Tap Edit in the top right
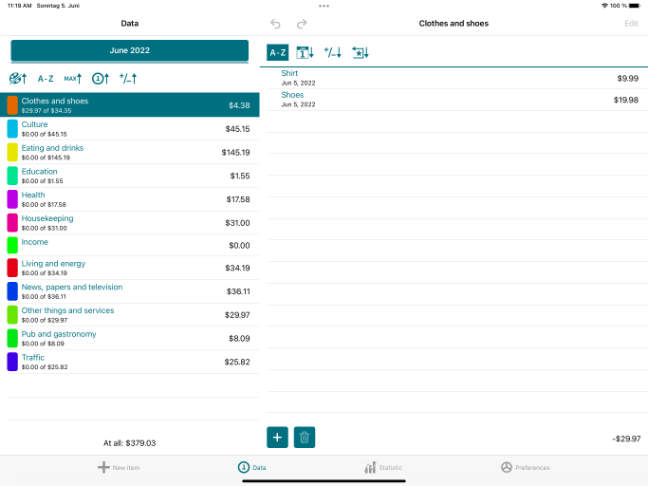 tap(631, 24)
